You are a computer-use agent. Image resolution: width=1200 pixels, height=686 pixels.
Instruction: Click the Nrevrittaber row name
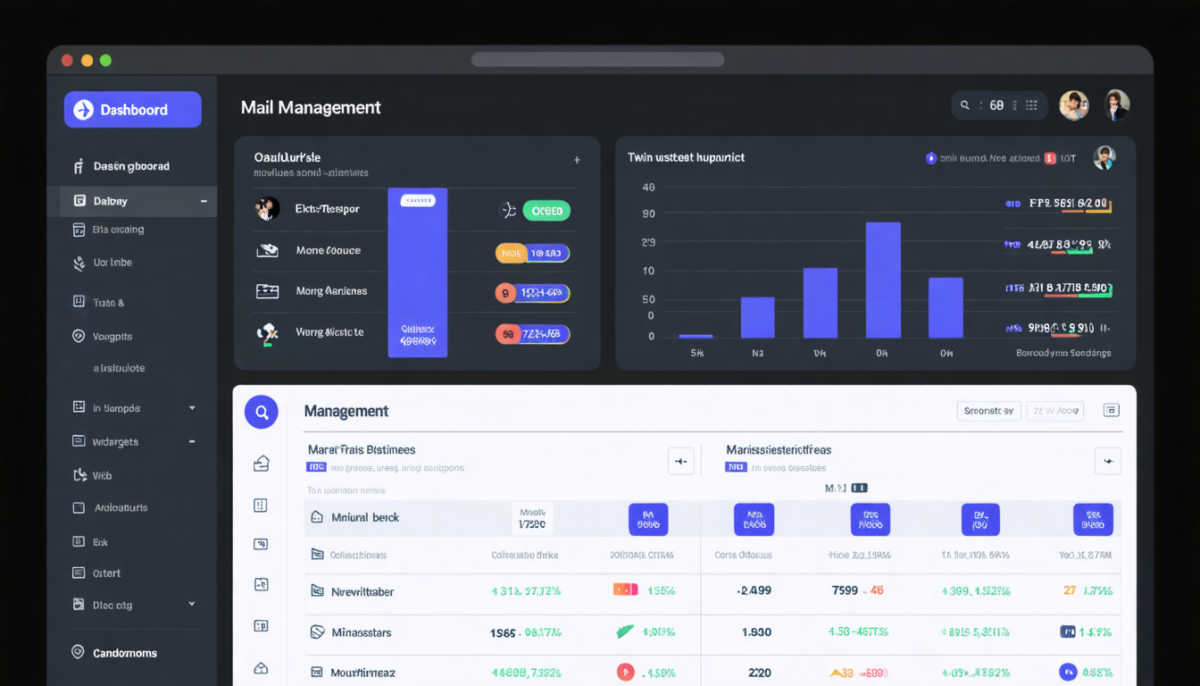pyautogui.click(x=362, y=591)
